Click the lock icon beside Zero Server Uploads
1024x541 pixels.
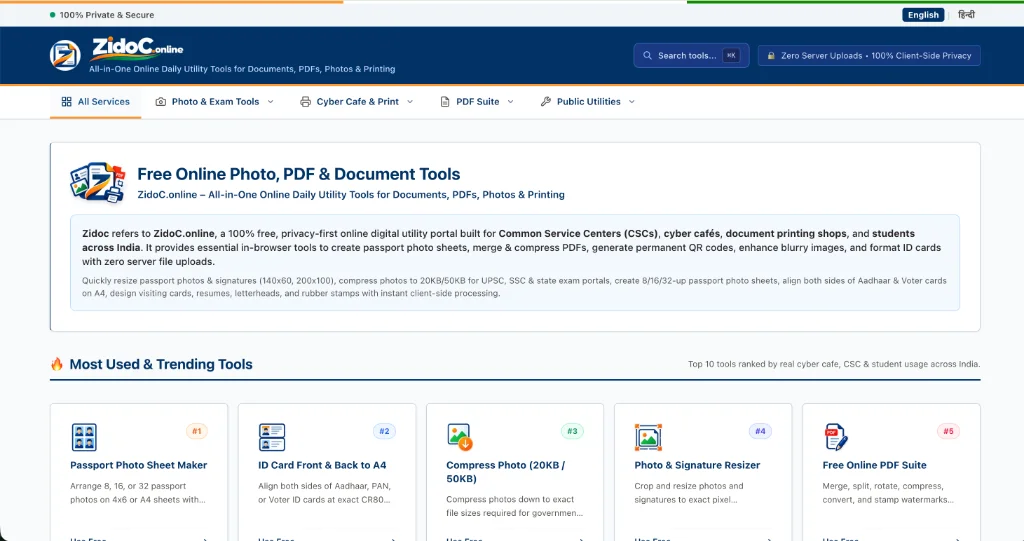pyautogui.click(x=771, y=56)
